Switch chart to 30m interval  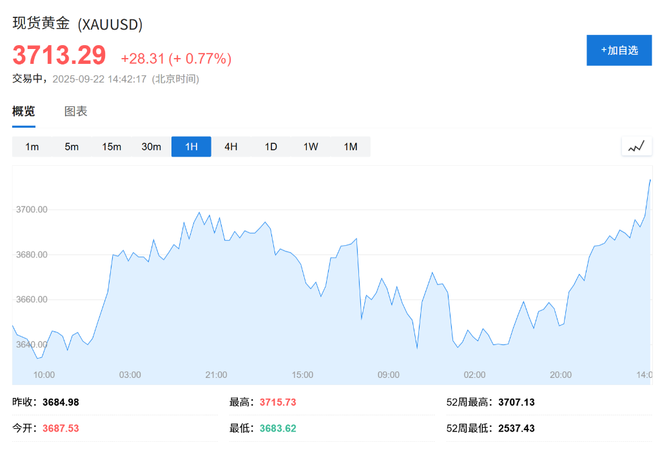click(151, 147)
